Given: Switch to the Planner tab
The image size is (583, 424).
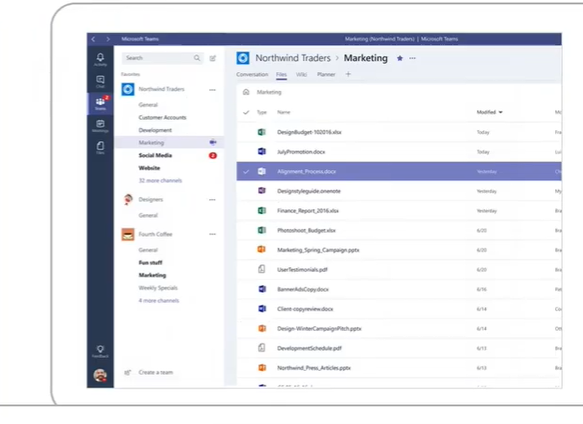Looking at the screenshot, I should click(x=326, y=74).
